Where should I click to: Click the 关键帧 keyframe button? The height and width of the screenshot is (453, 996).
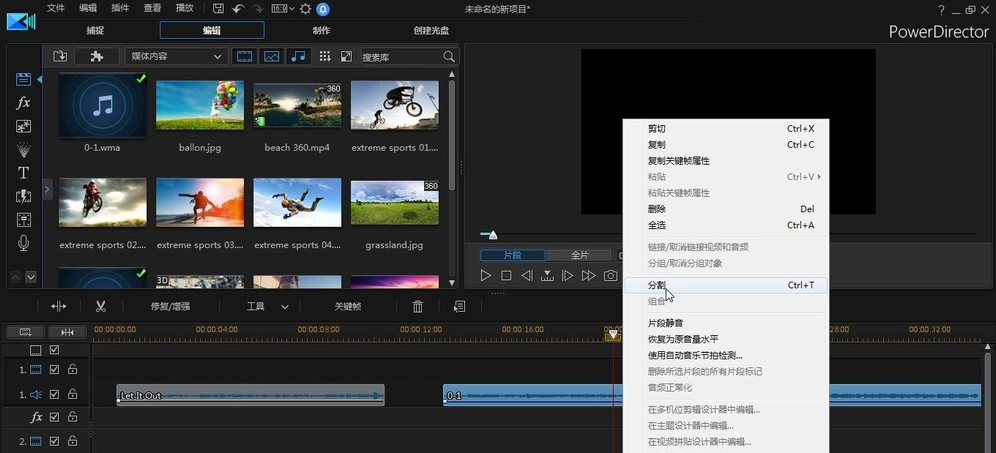(x=348, y=306)
